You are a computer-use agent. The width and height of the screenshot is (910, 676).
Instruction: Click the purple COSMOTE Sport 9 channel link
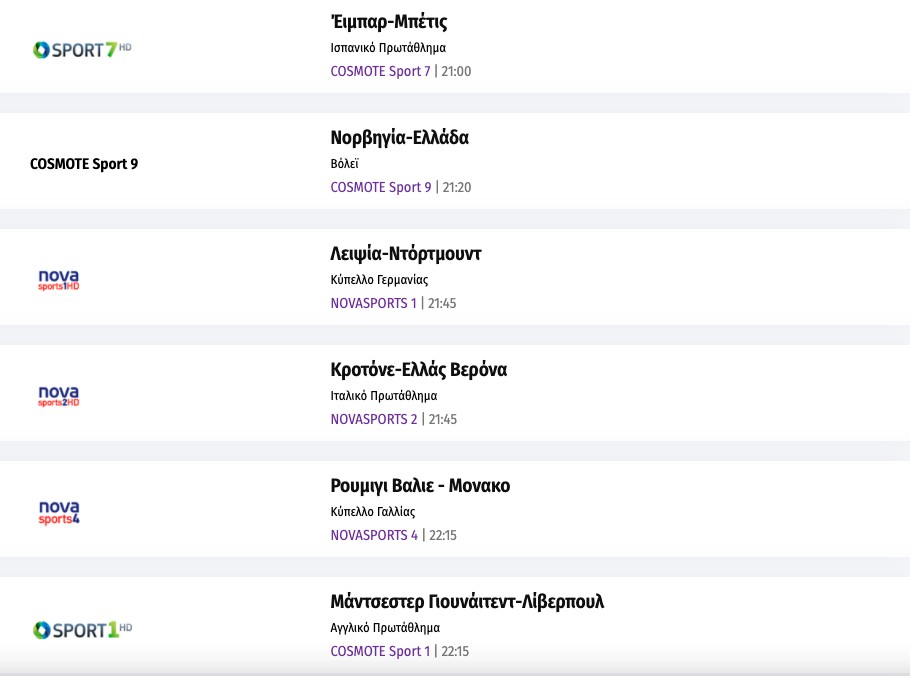pos(381,187)
